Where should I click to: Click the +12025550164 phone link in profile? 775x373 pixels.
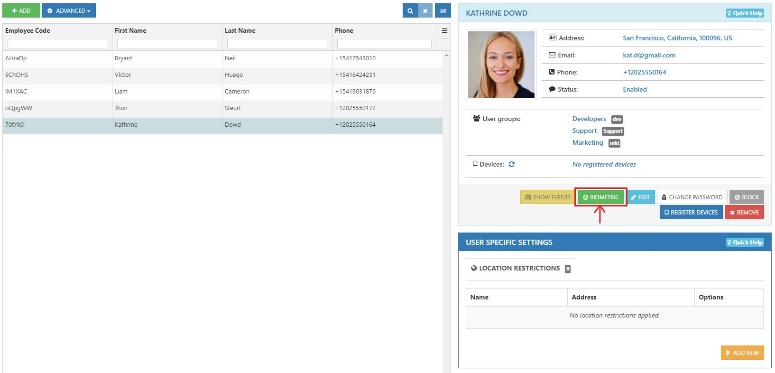click(x=645, y=72)
